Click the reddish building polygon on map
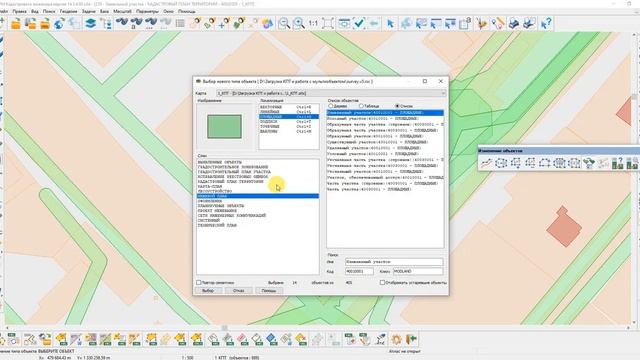This screenshot has height=360, width=640. (x=564, y=227)
